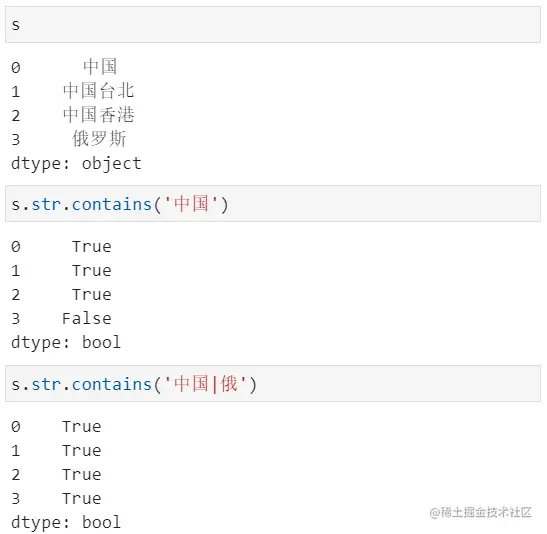Click the False value in second output
The height and width of the screenshot is (534, 547).
pos(87,318)
